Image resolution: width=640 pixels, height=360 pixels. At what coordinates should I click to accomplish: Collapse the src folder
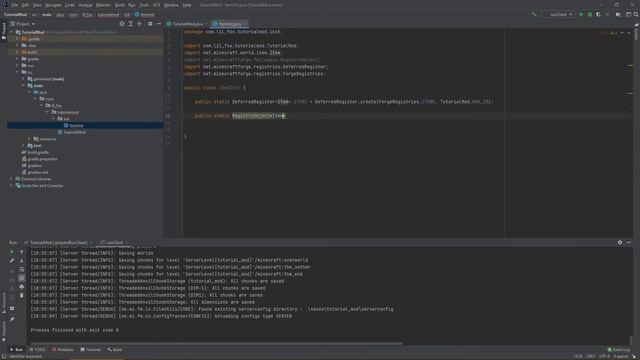click(18, 72)
